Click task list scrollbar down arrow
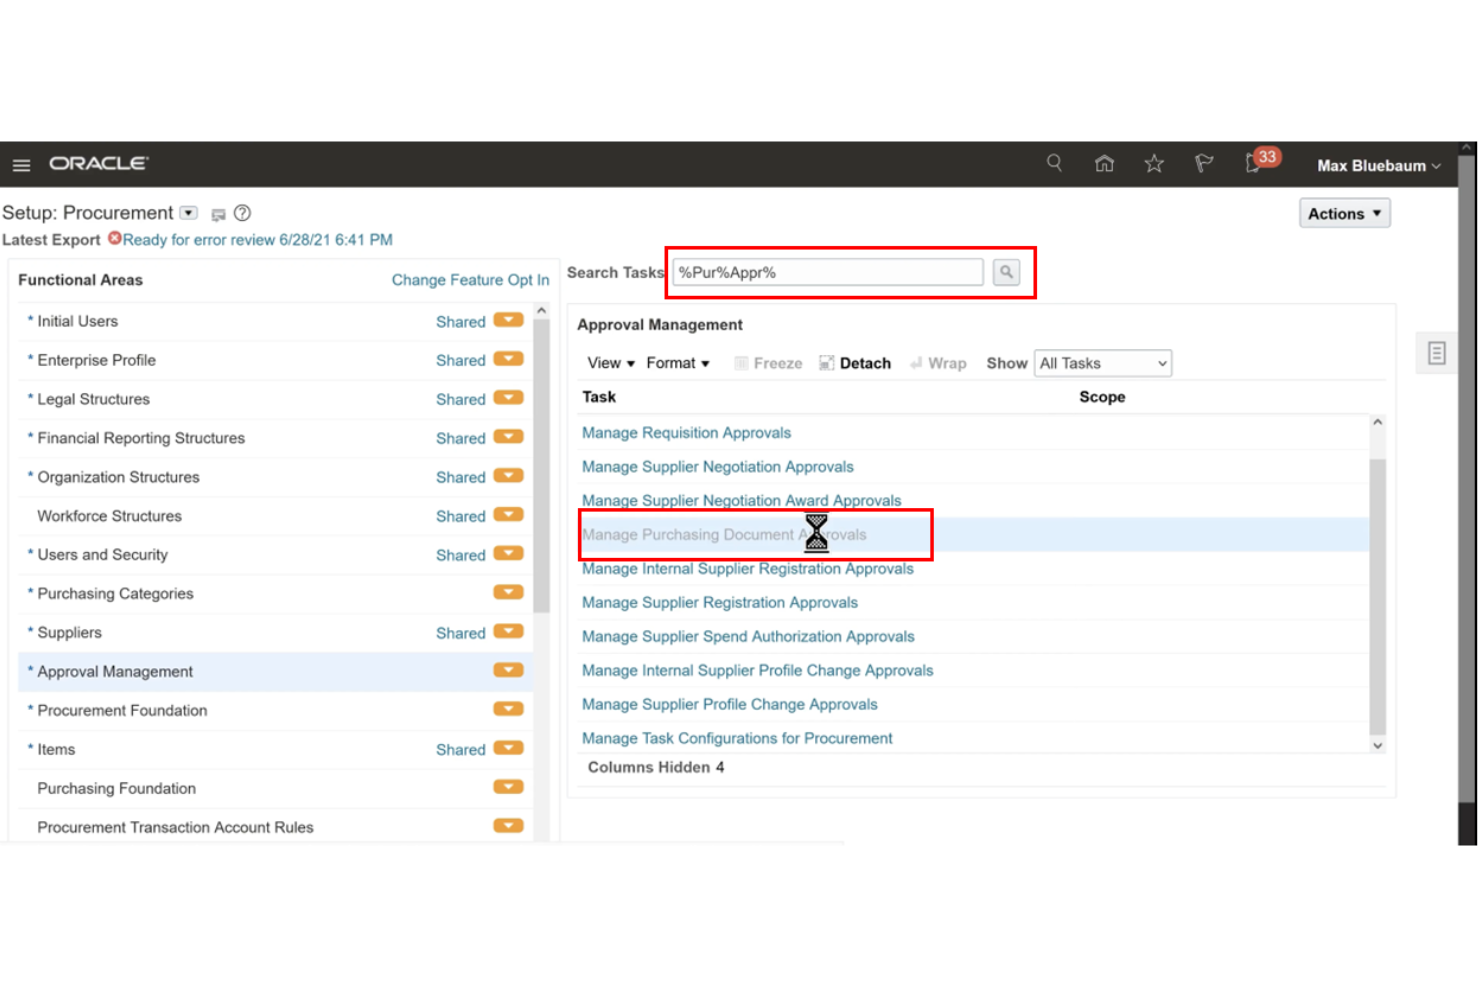This screenshot has width=1480, height=987. (1377, 746)
